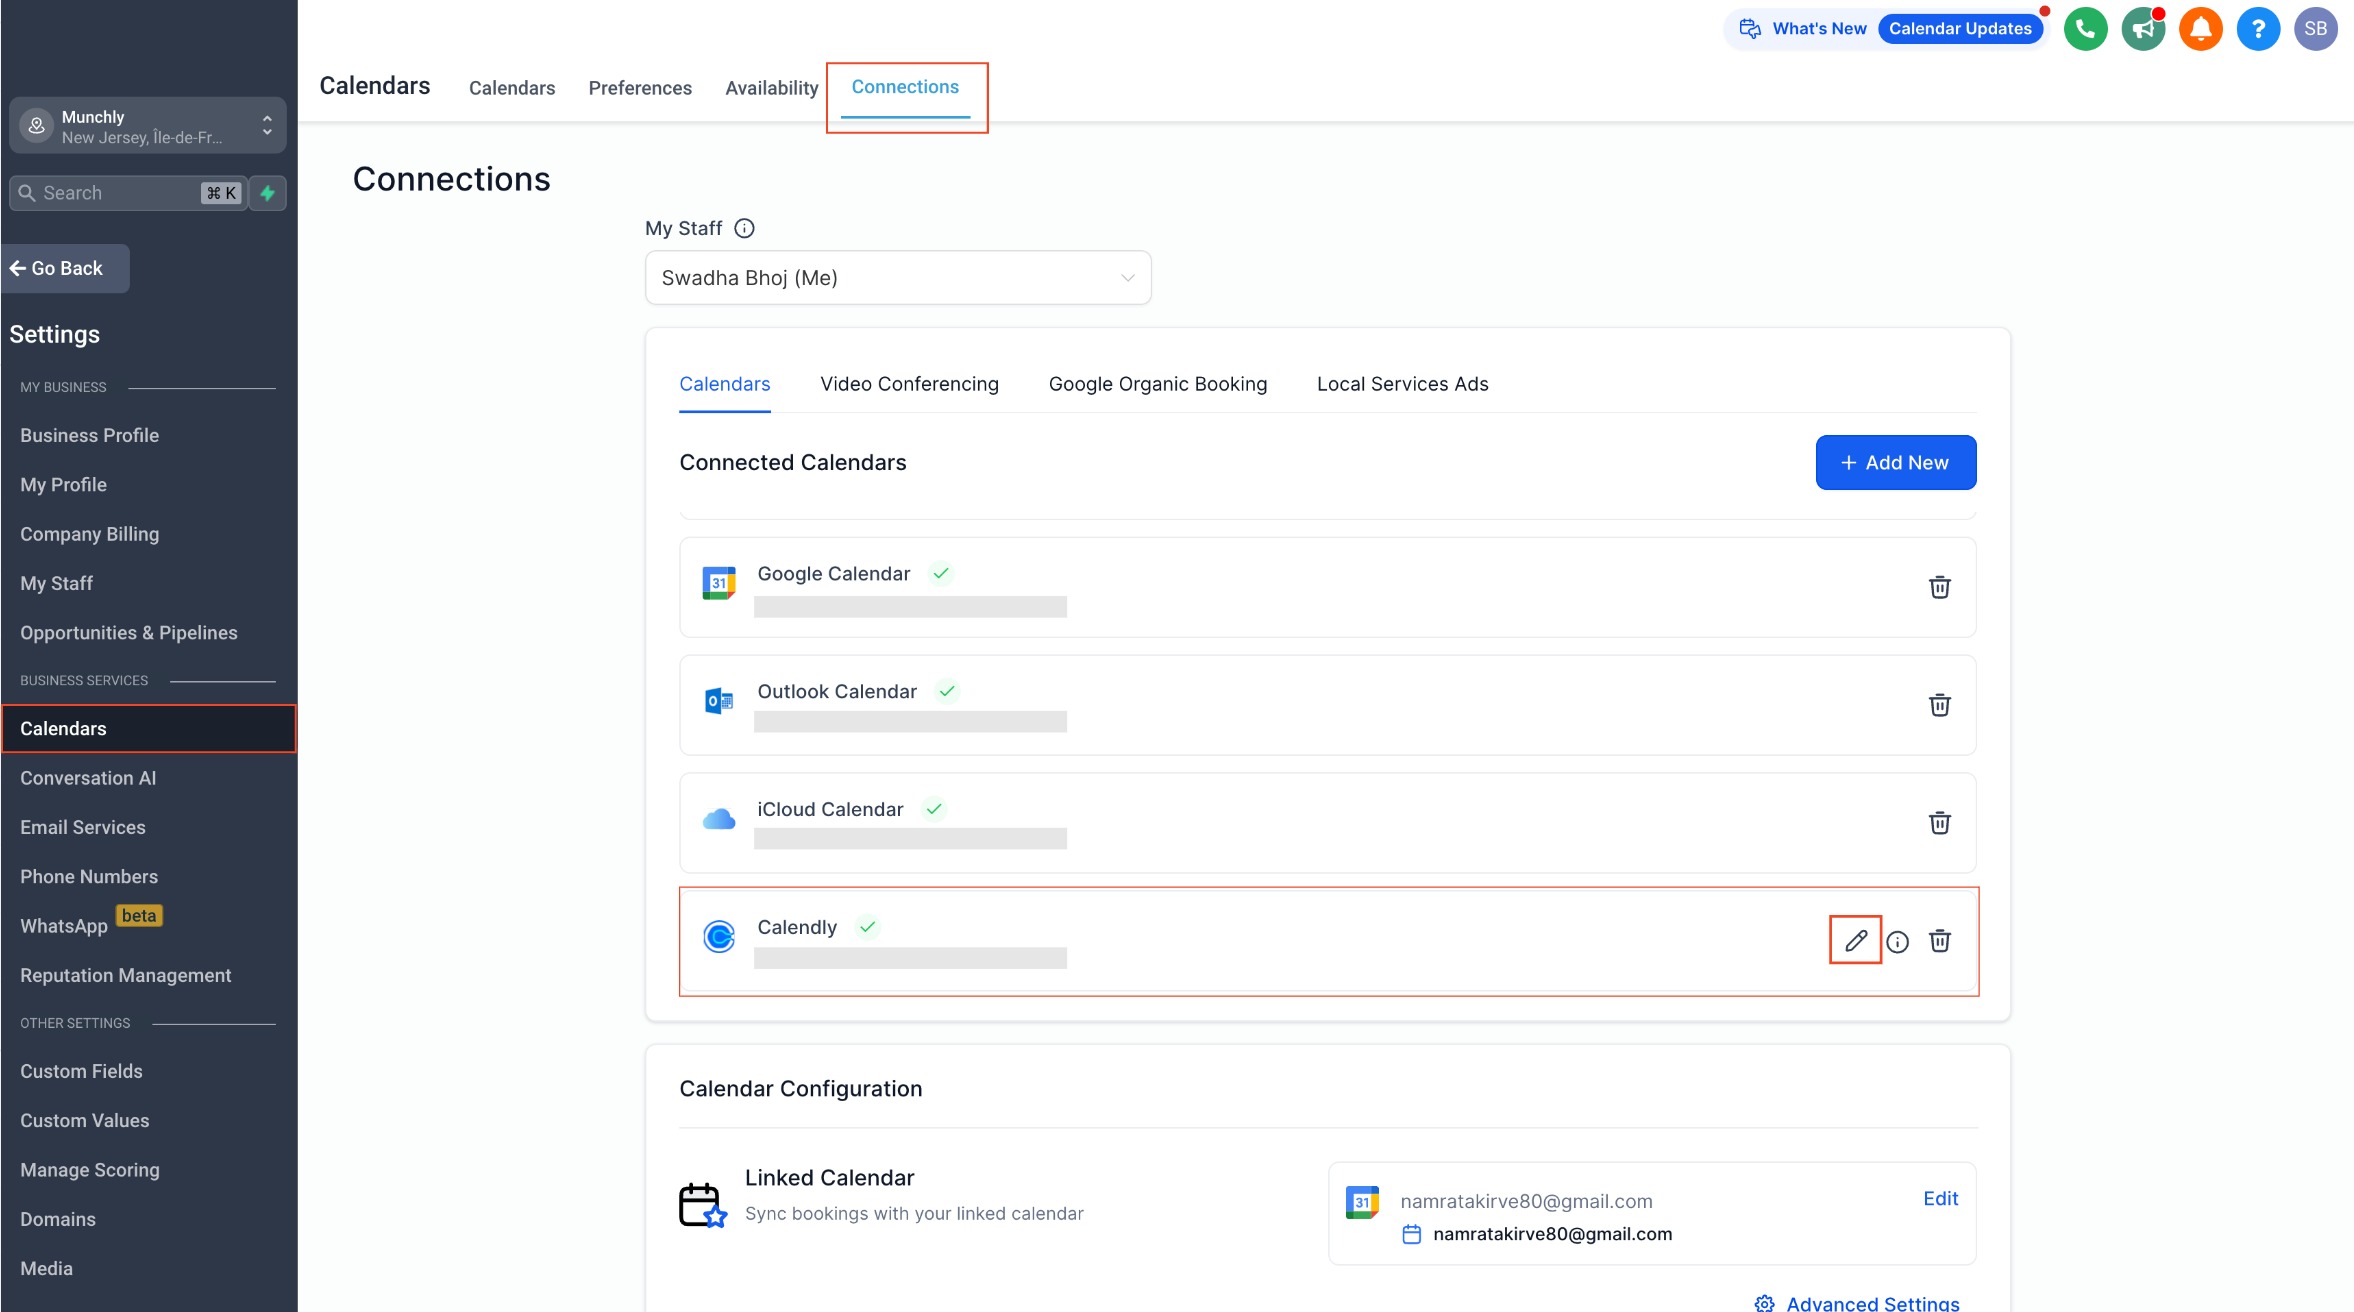Click the Add New button
2354x1312 pixels.
tap(1895, 463)
